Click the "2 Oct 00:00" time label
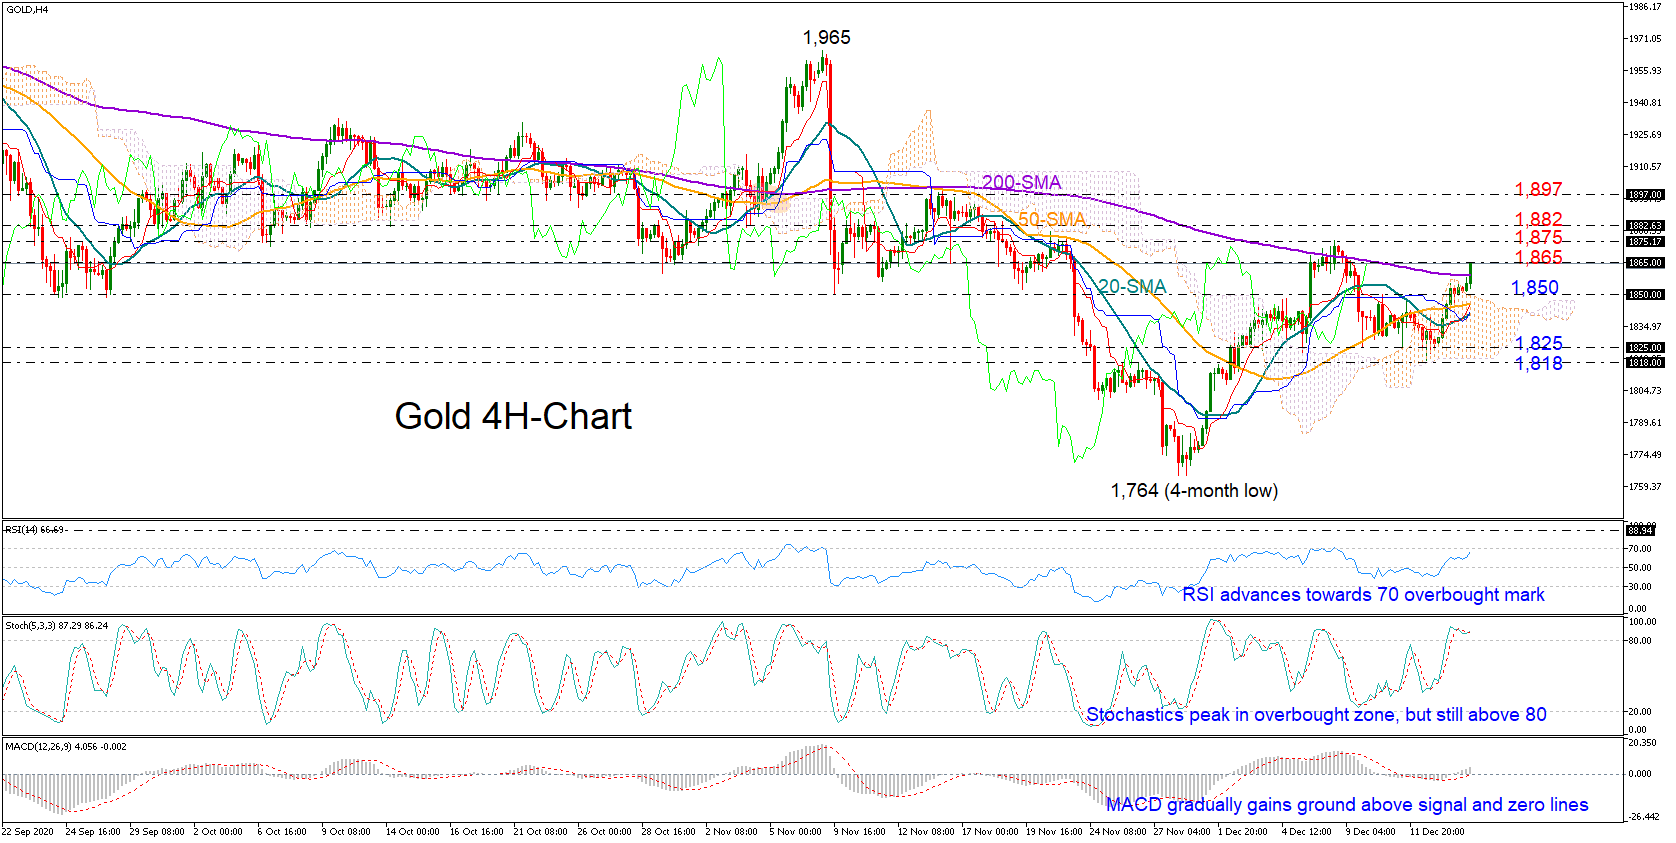Viewport: 1676px width, 843px height. (218, 832)
